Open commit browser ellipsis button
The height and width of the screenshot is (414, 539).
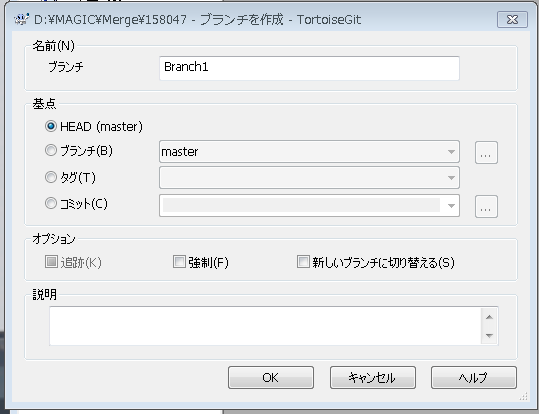[x=486, y=206]
